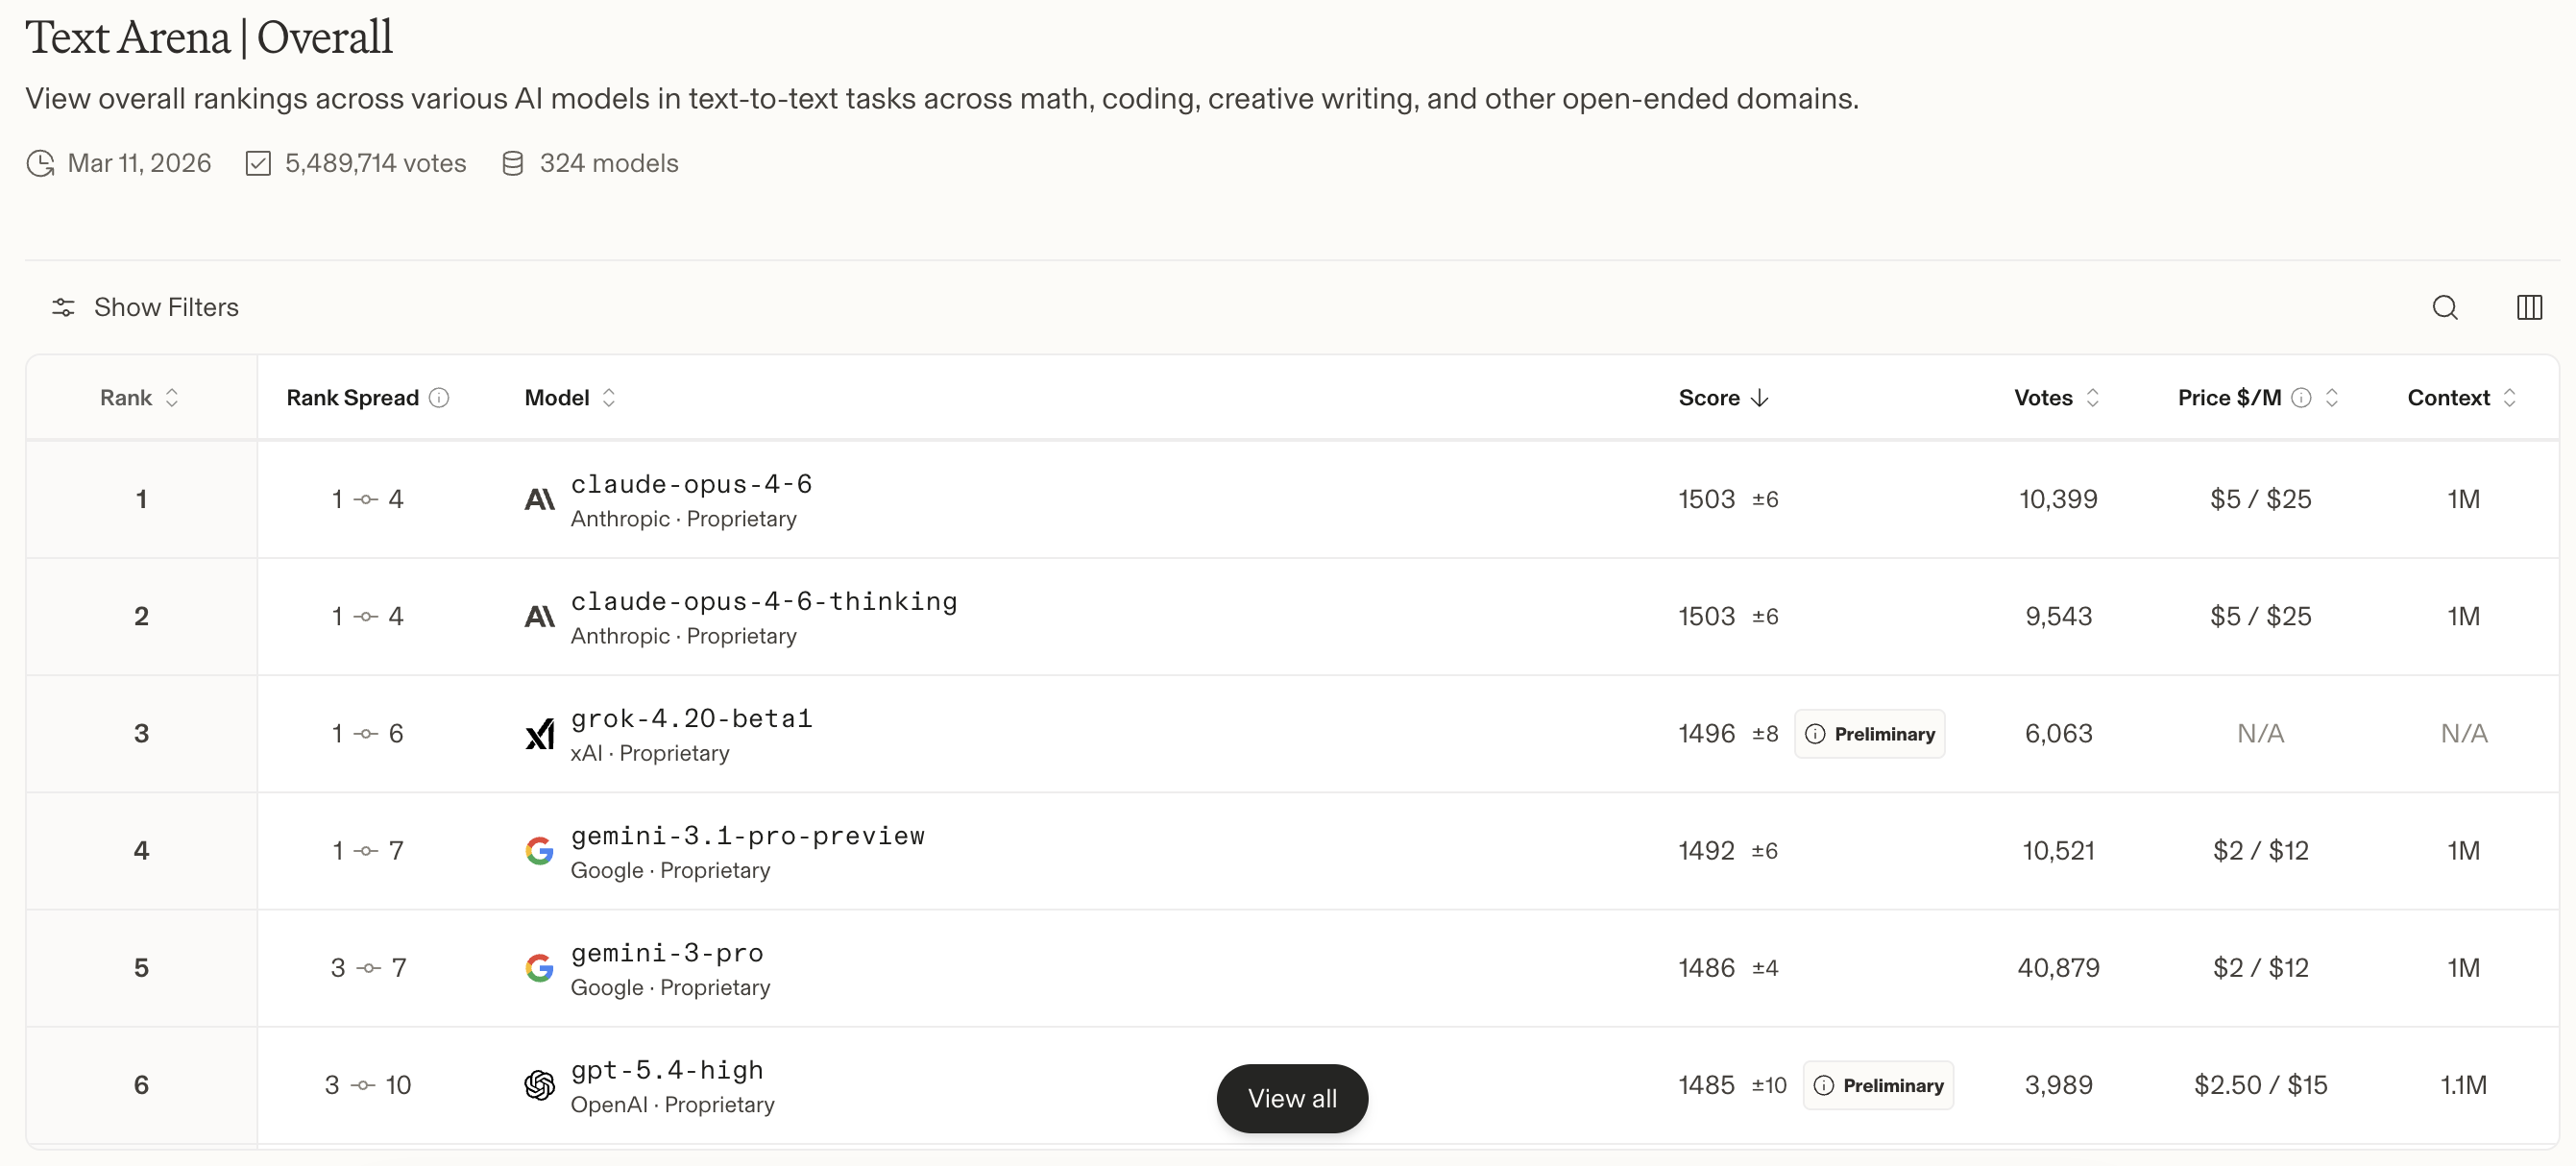
Task: Click the votes checkmark icon
Action: pos(258,163)
